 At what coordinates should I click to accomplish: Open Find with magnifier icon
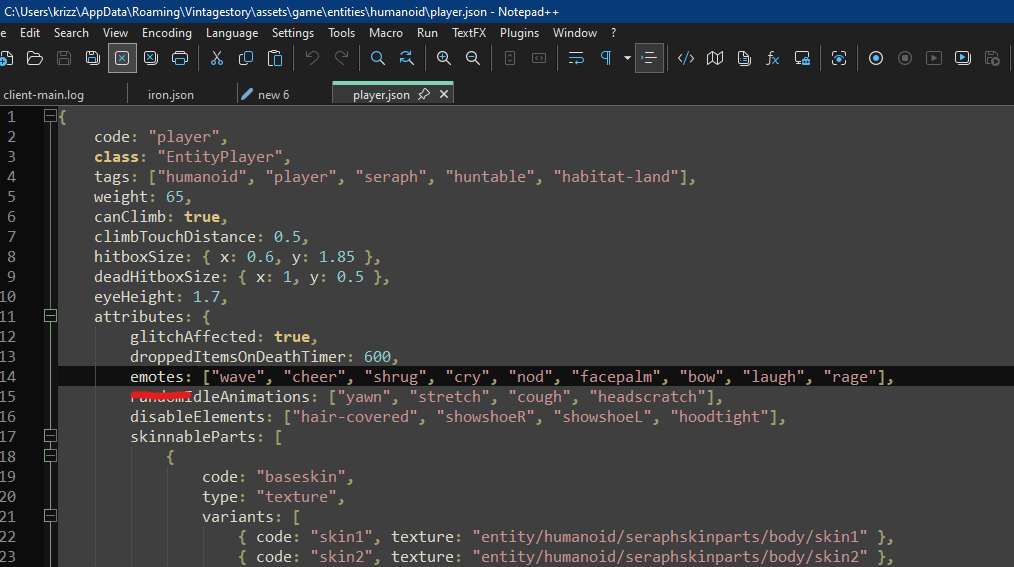(x=378, y=58)
